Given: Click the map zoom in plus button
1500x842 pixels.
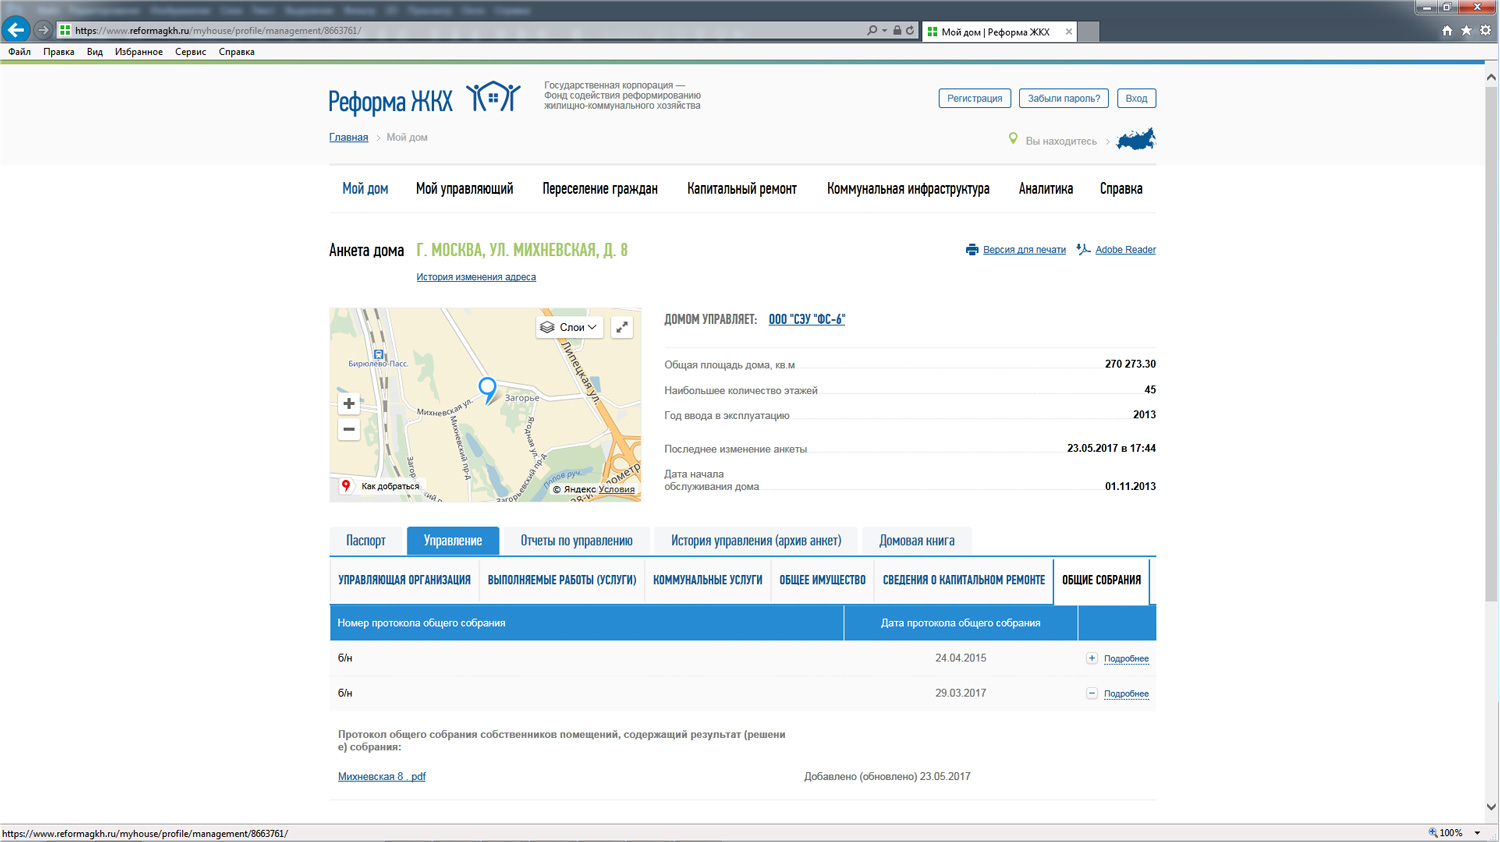Looking at the screenshot, I should click(349, 404).
